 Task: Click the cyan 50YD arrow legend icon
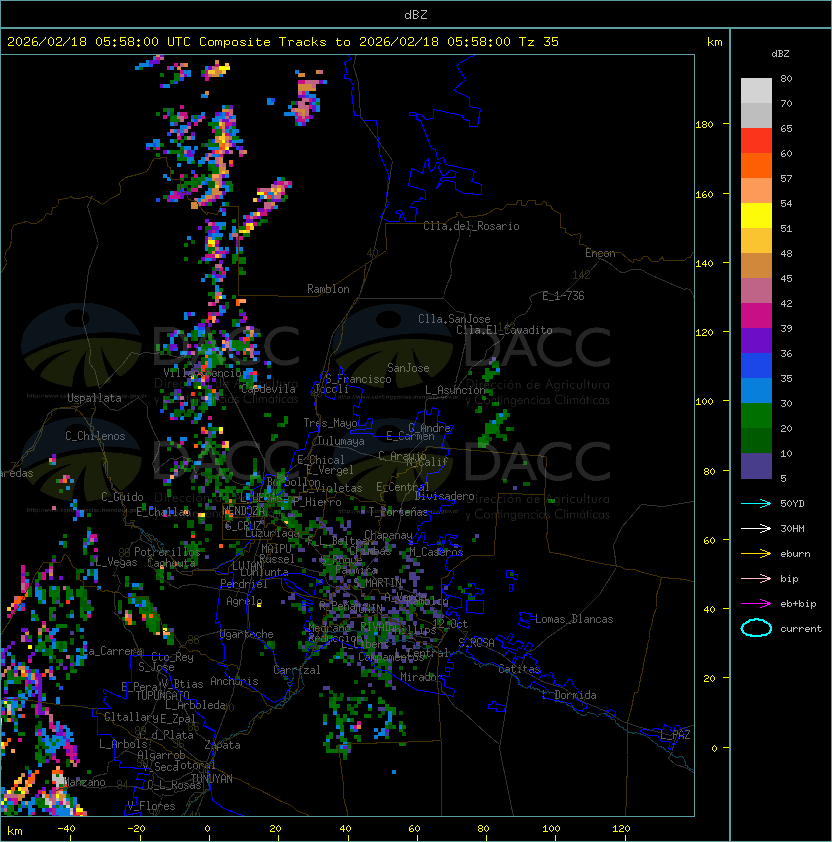click(x=756, y=504)
